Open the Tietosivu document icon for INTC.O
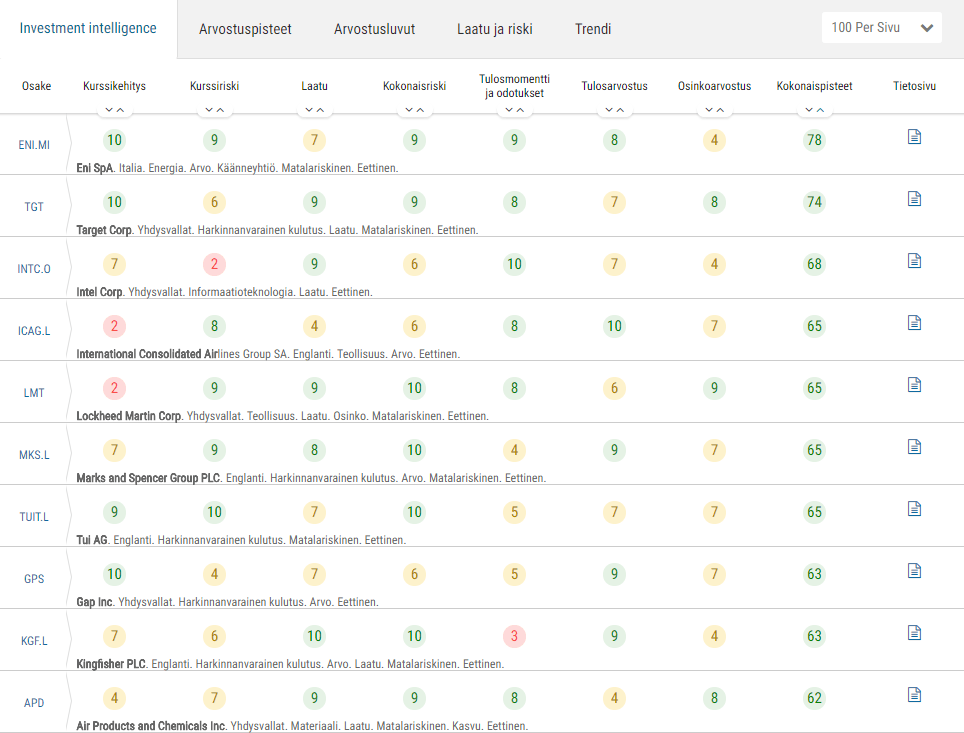The height and width of the screenshot is (733, 964). (914, 261)
